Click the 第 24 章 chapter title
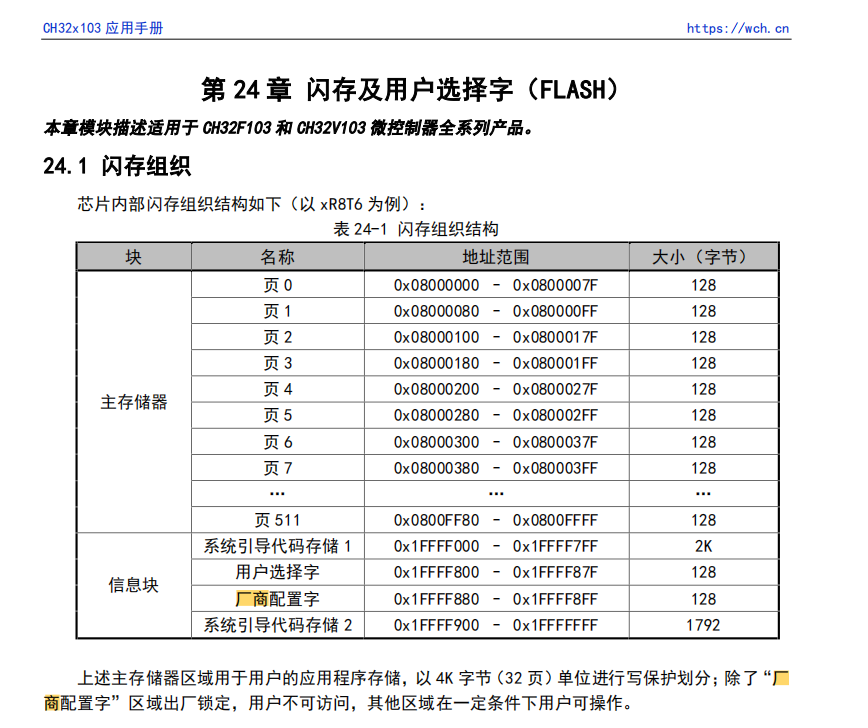This screenshot has height=728, width=868. coord(410,90)
